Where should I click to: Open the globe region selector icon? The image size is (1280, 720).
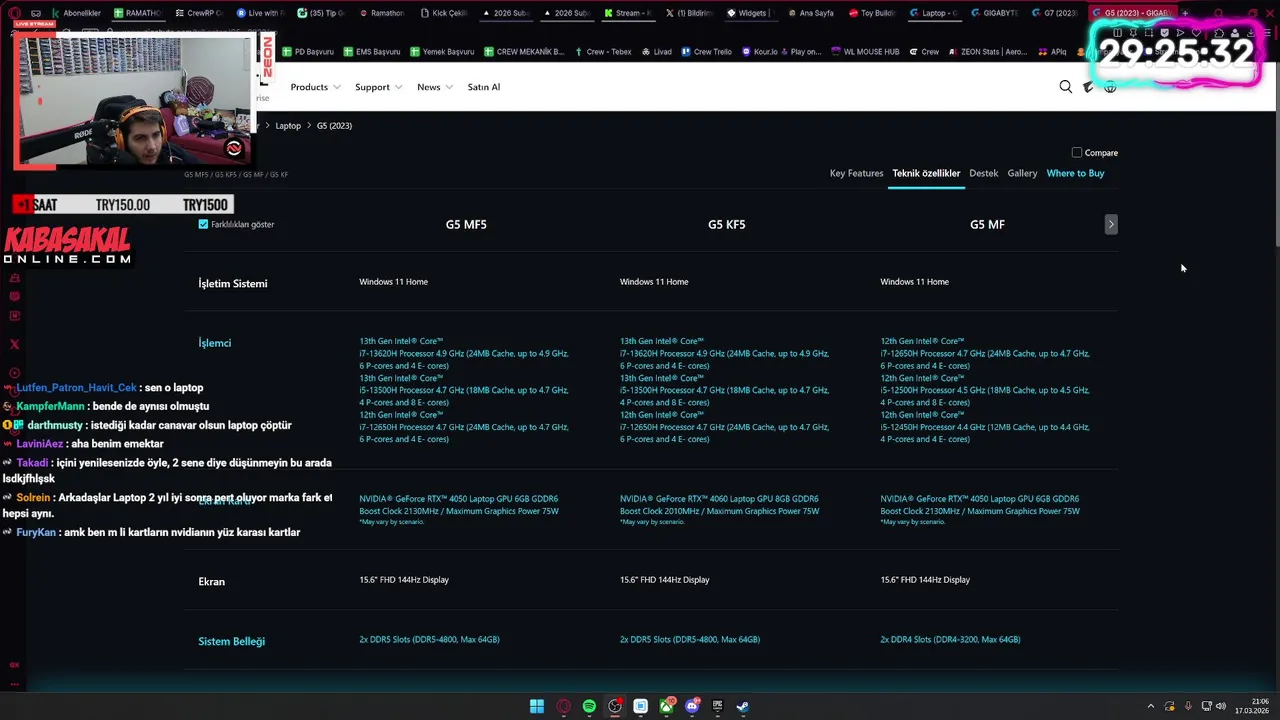coord(1110,87)
